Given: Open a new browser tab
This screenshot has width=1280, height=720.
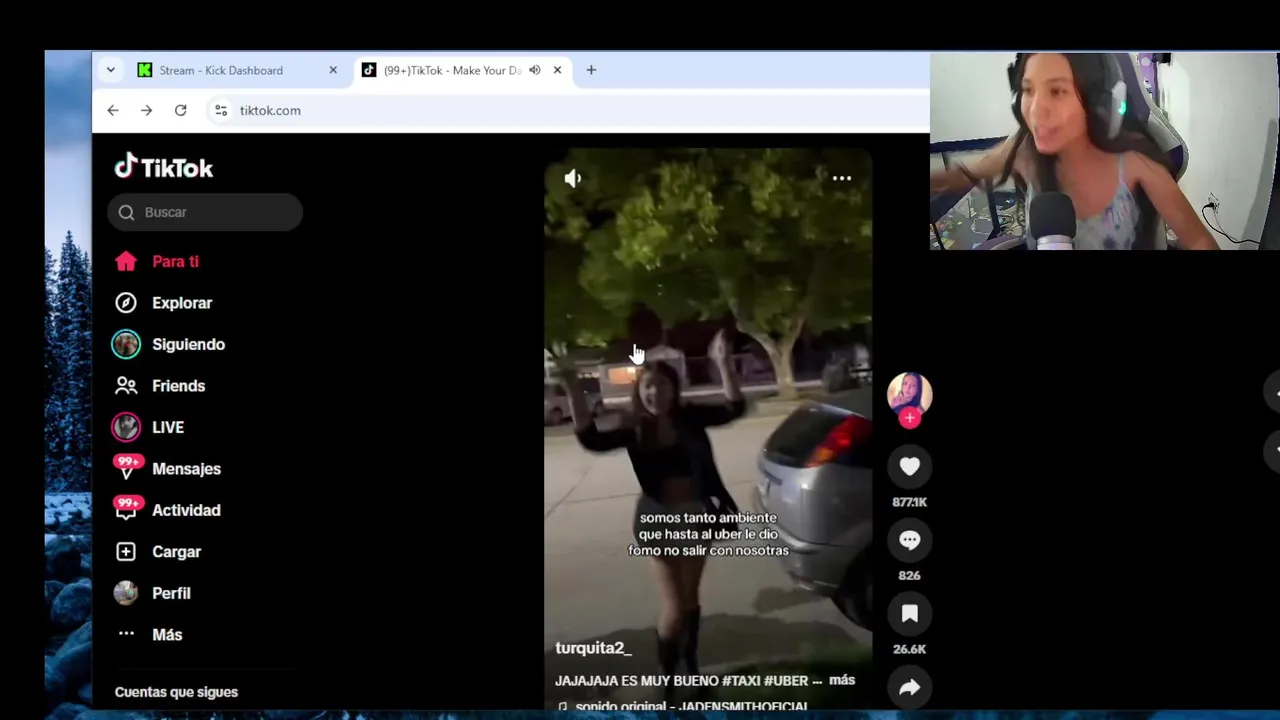Looking at the screenshot, I should point(591,70).
